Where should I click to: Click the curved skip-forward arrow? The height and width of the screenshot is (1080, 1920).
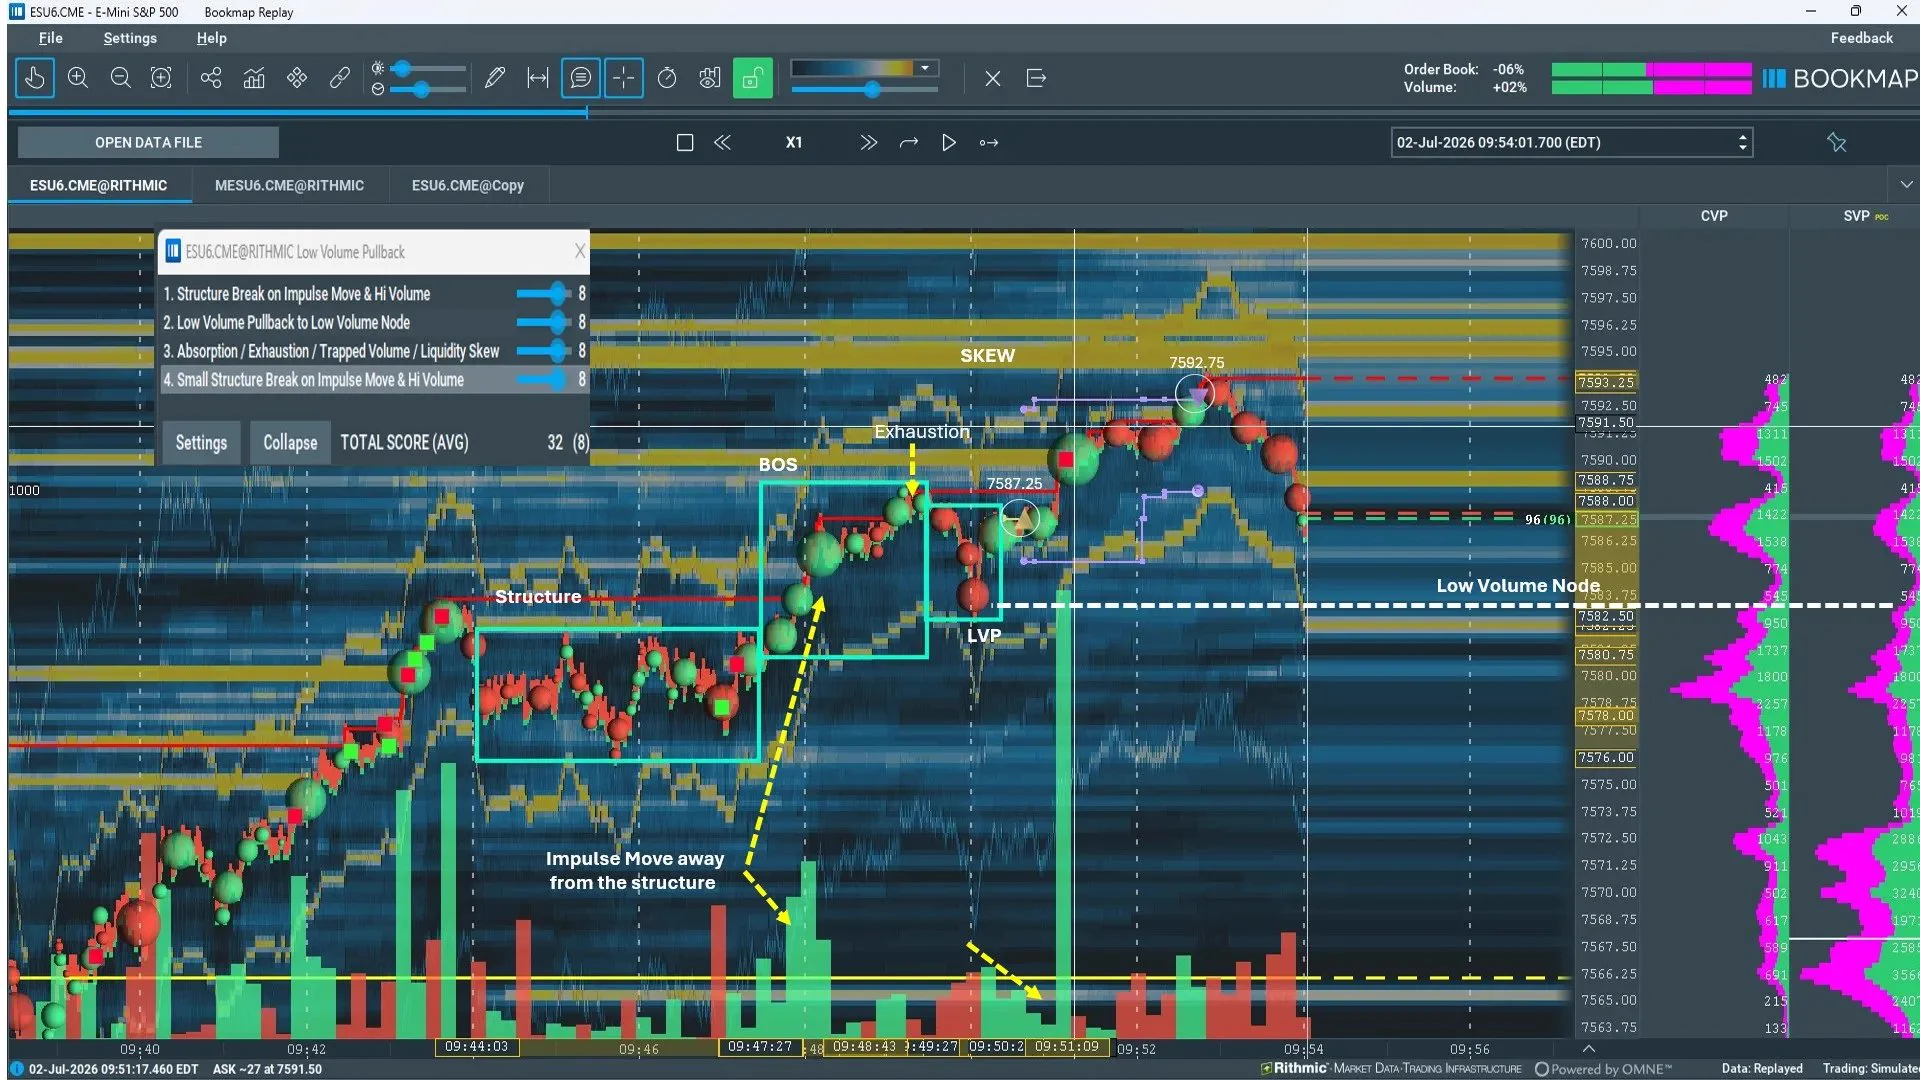click(x=908, y=143)
